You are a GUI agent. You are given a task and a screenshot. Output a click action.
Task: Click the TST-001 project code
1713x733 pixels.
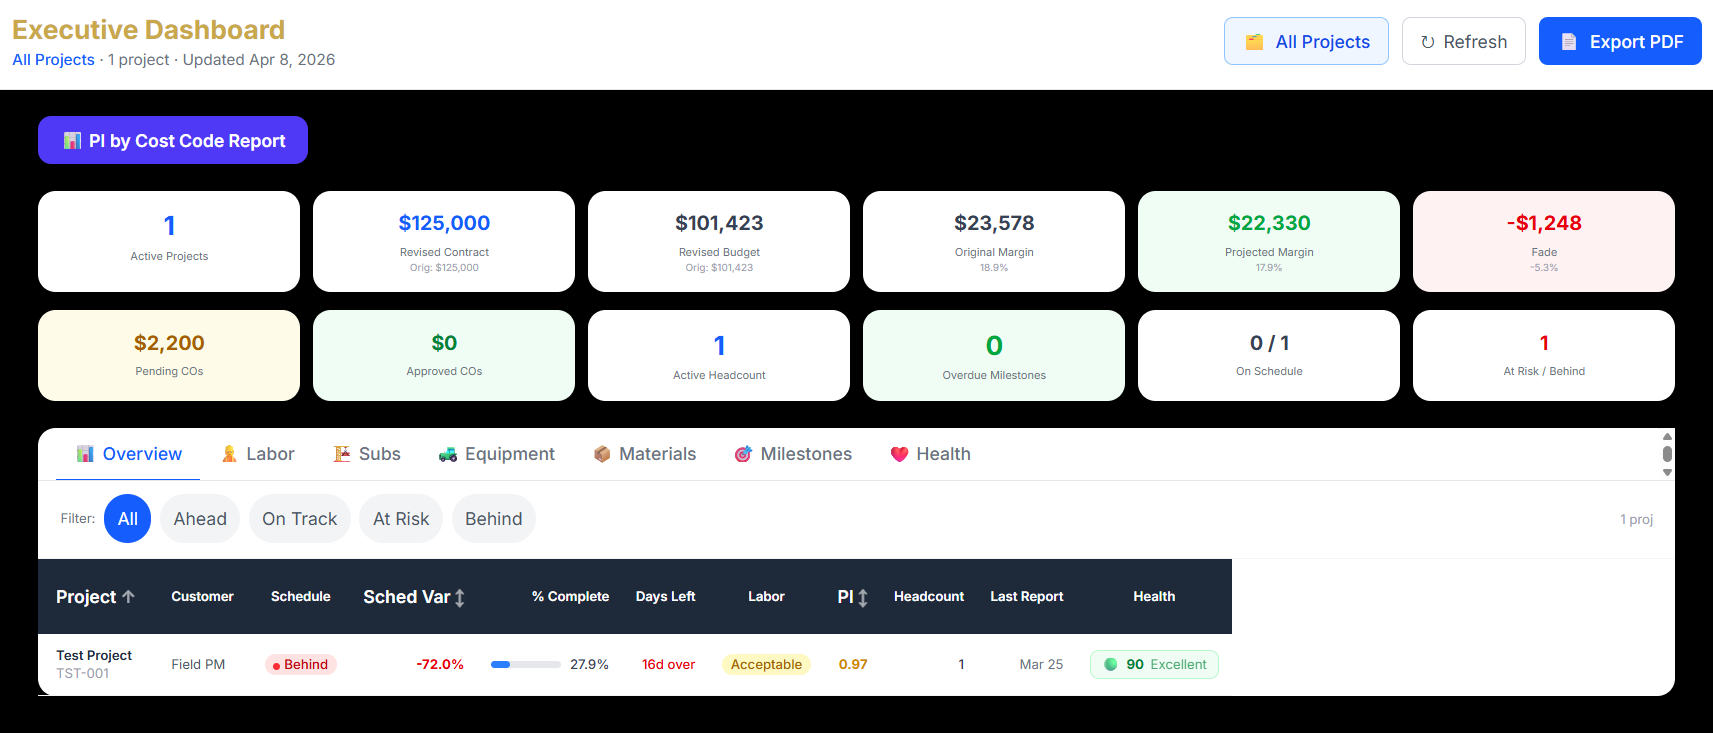click(x=83, y=673)
